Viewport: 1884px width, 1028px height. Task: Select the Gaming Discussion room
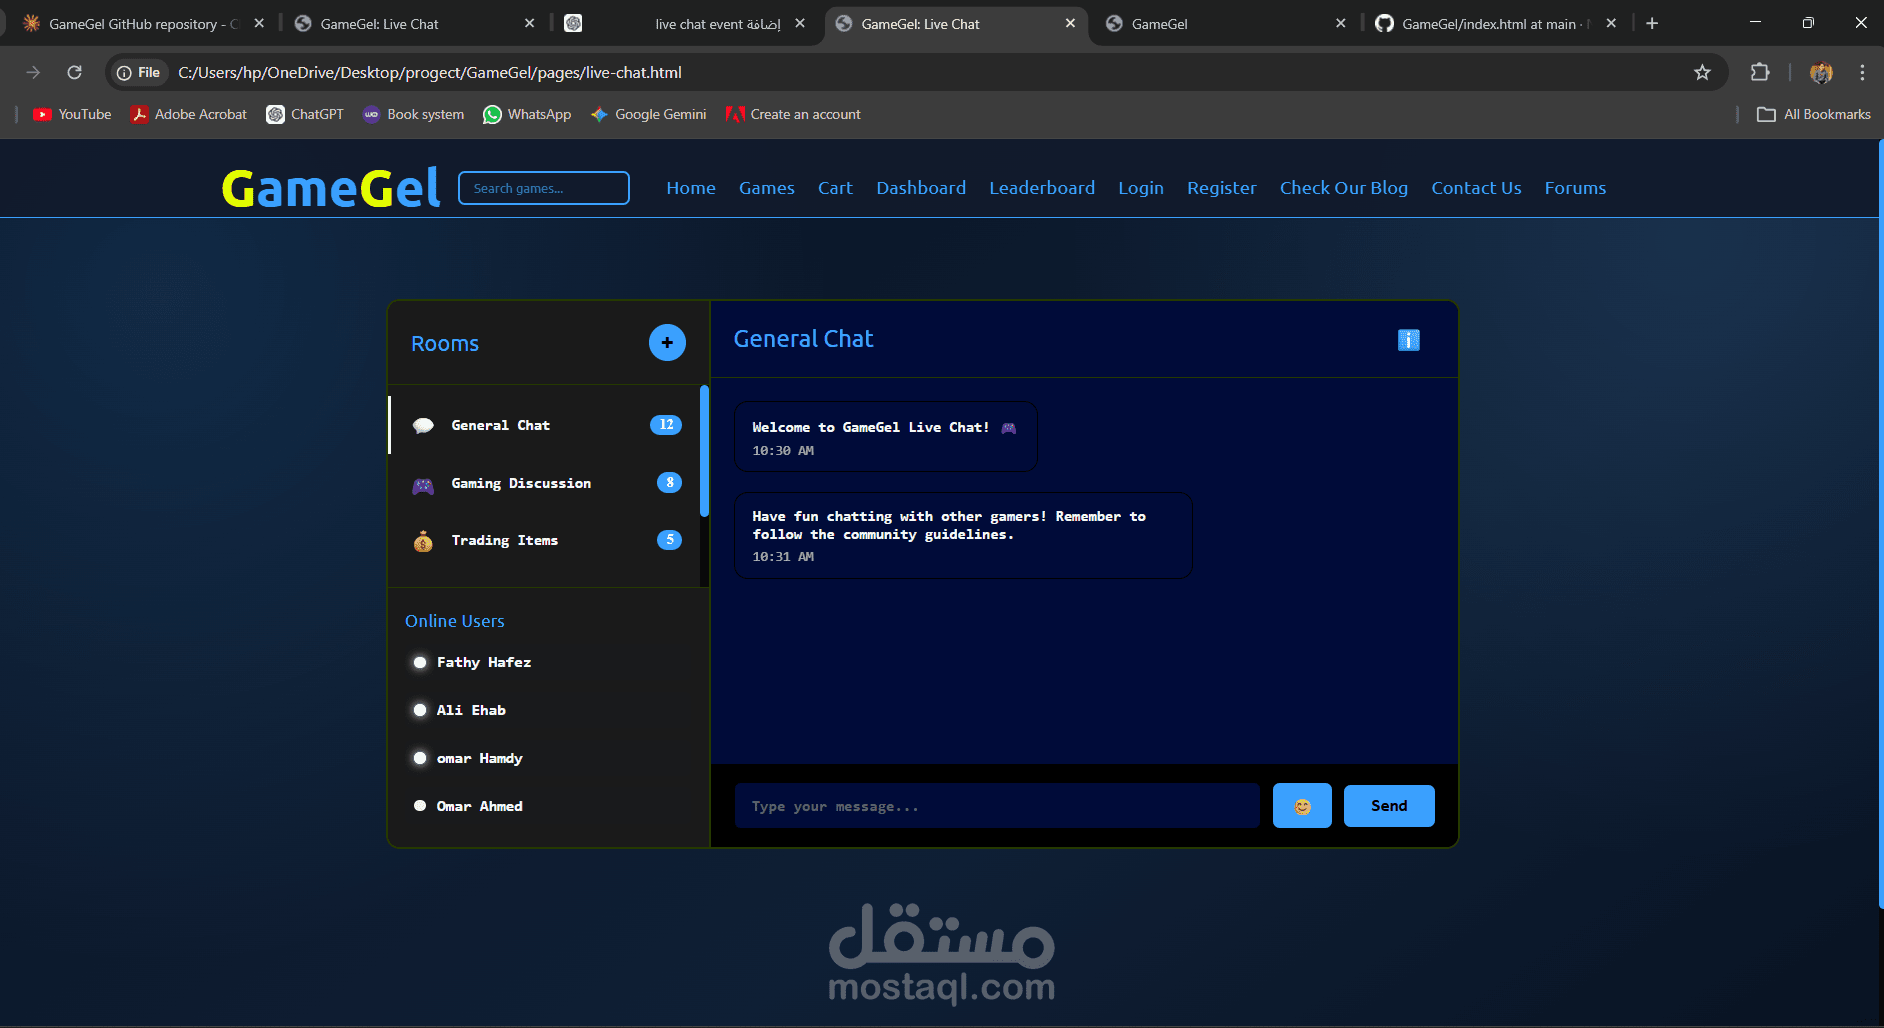coord(545,483)
